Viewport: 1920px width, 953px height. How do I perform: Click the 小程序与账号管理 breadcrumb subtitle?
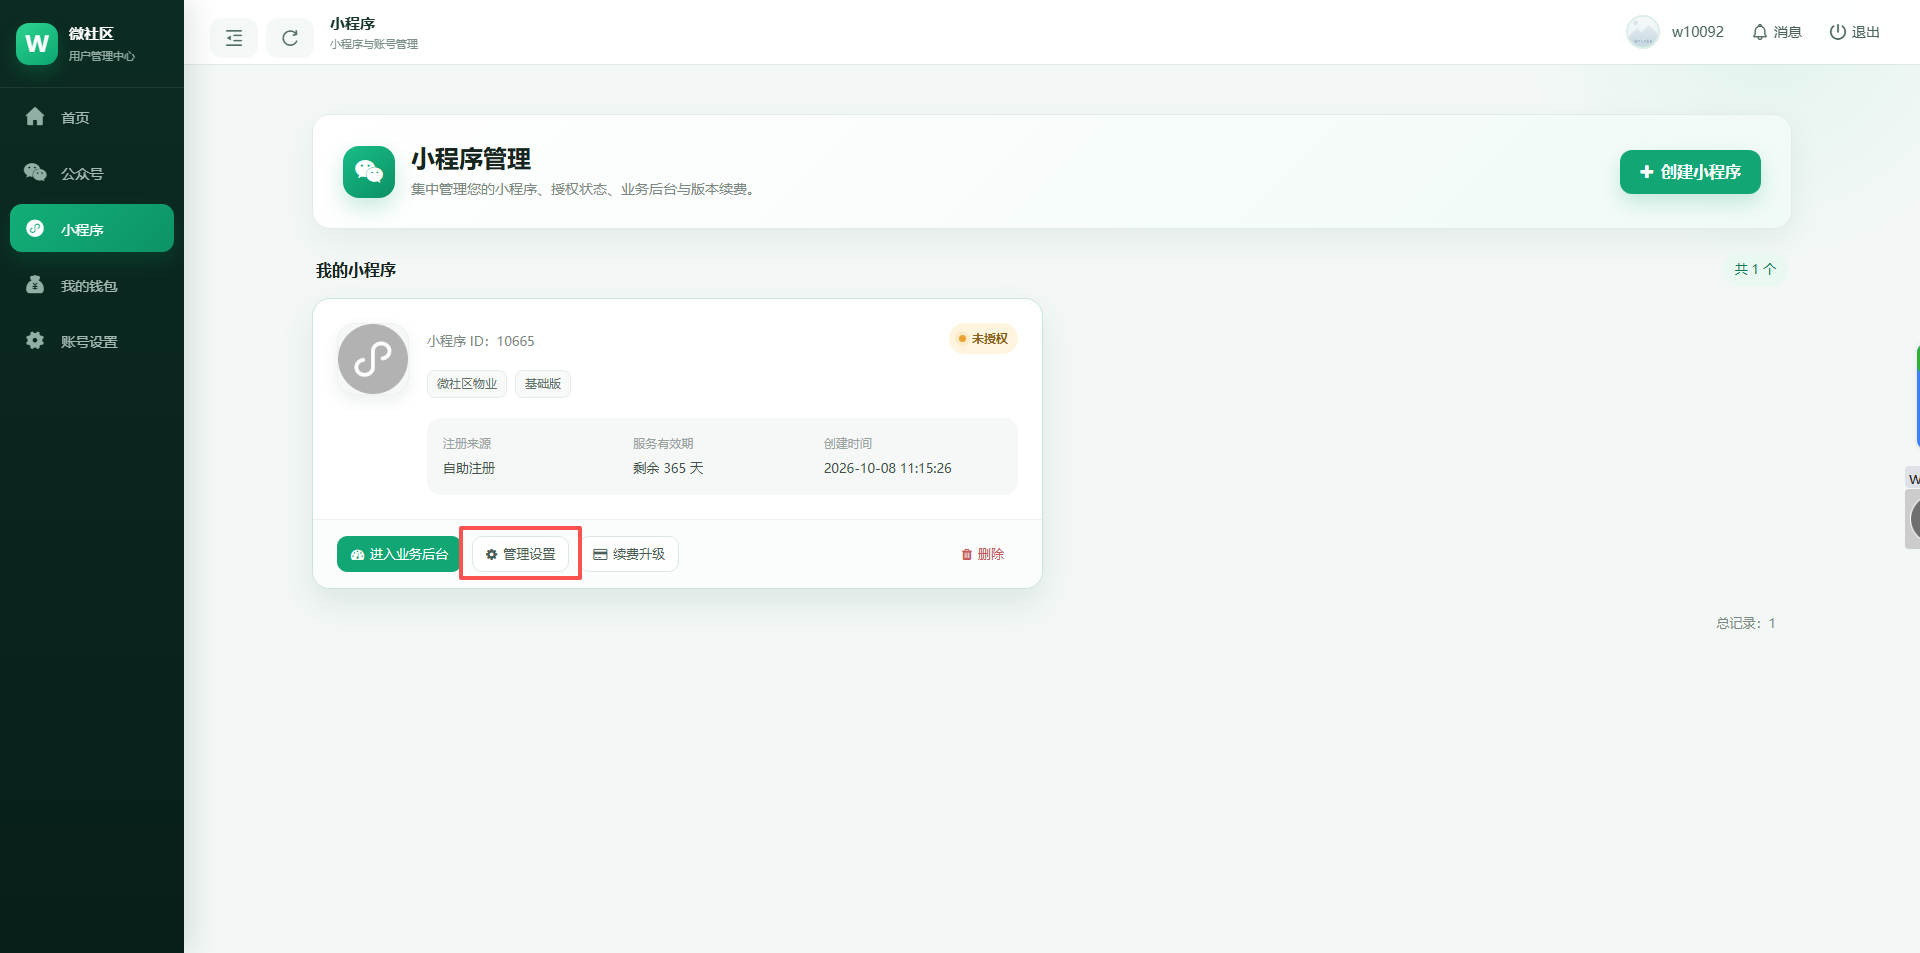(x=374, y=44)
